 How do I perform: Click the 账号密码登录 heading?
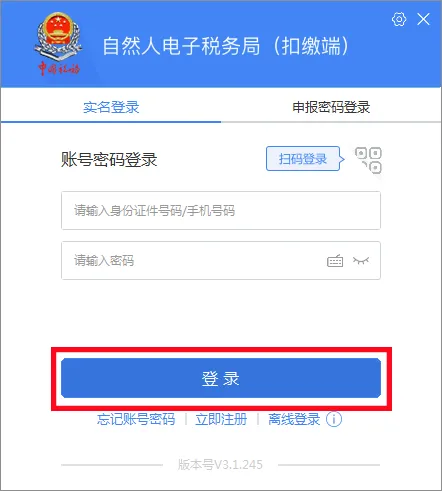(109, 159)
